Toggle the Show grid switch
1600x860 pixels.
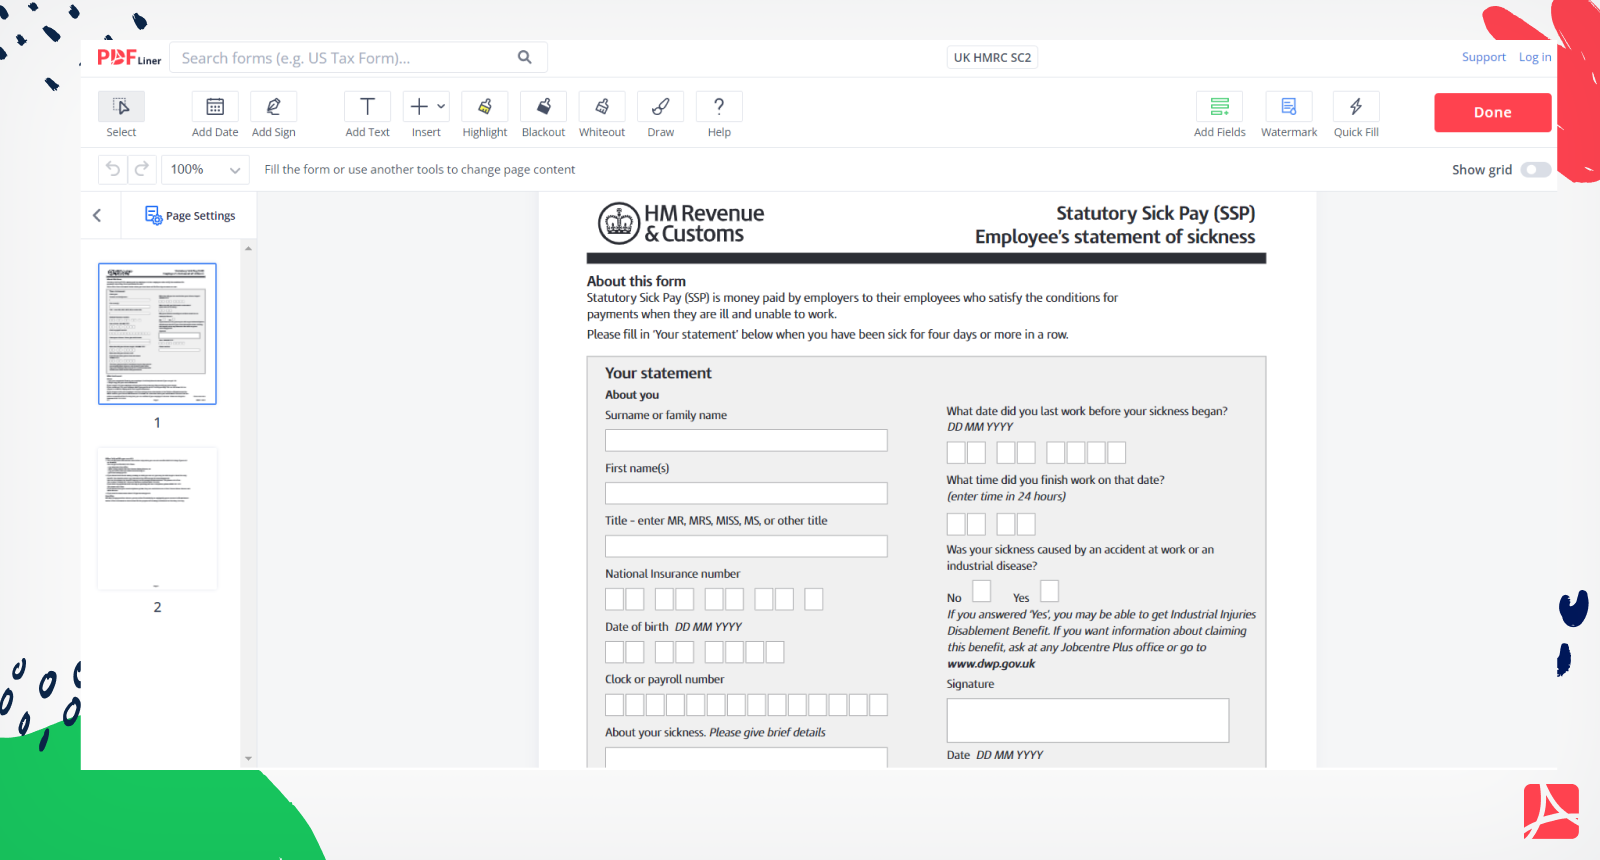[x=1535, y=170]
